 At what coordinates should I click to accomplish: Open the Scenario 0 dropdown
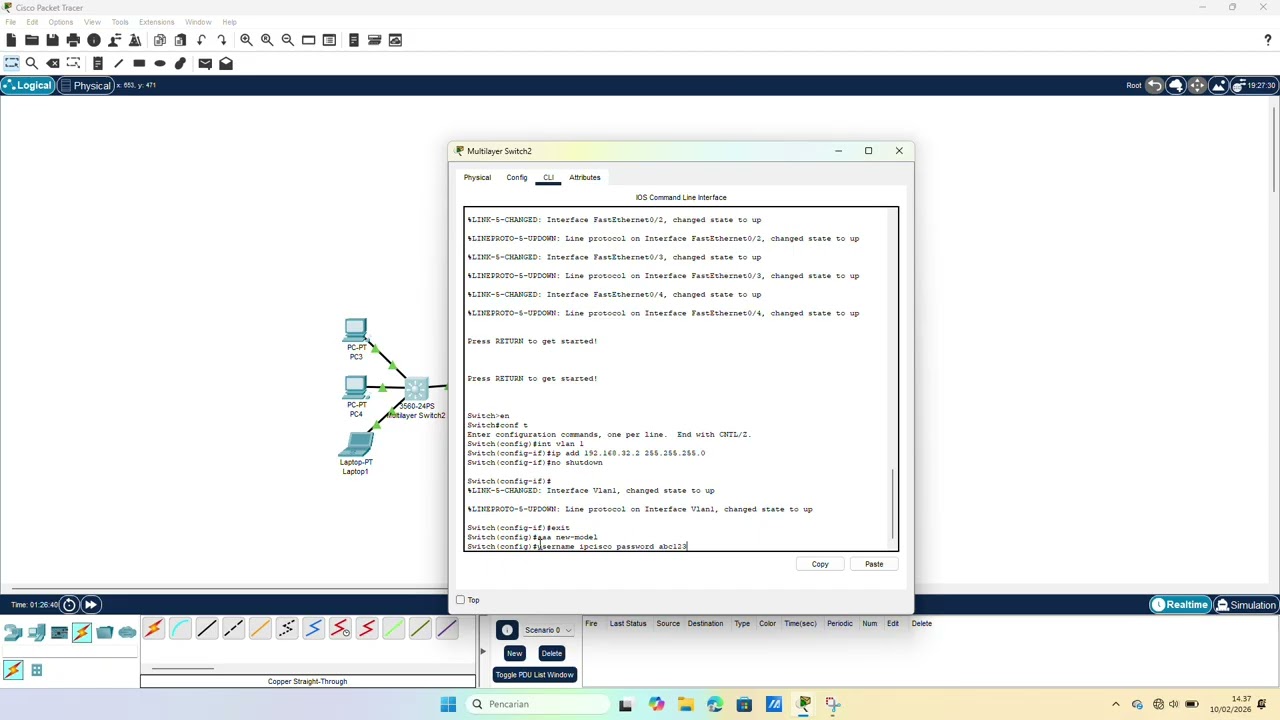tap(547, 630)
